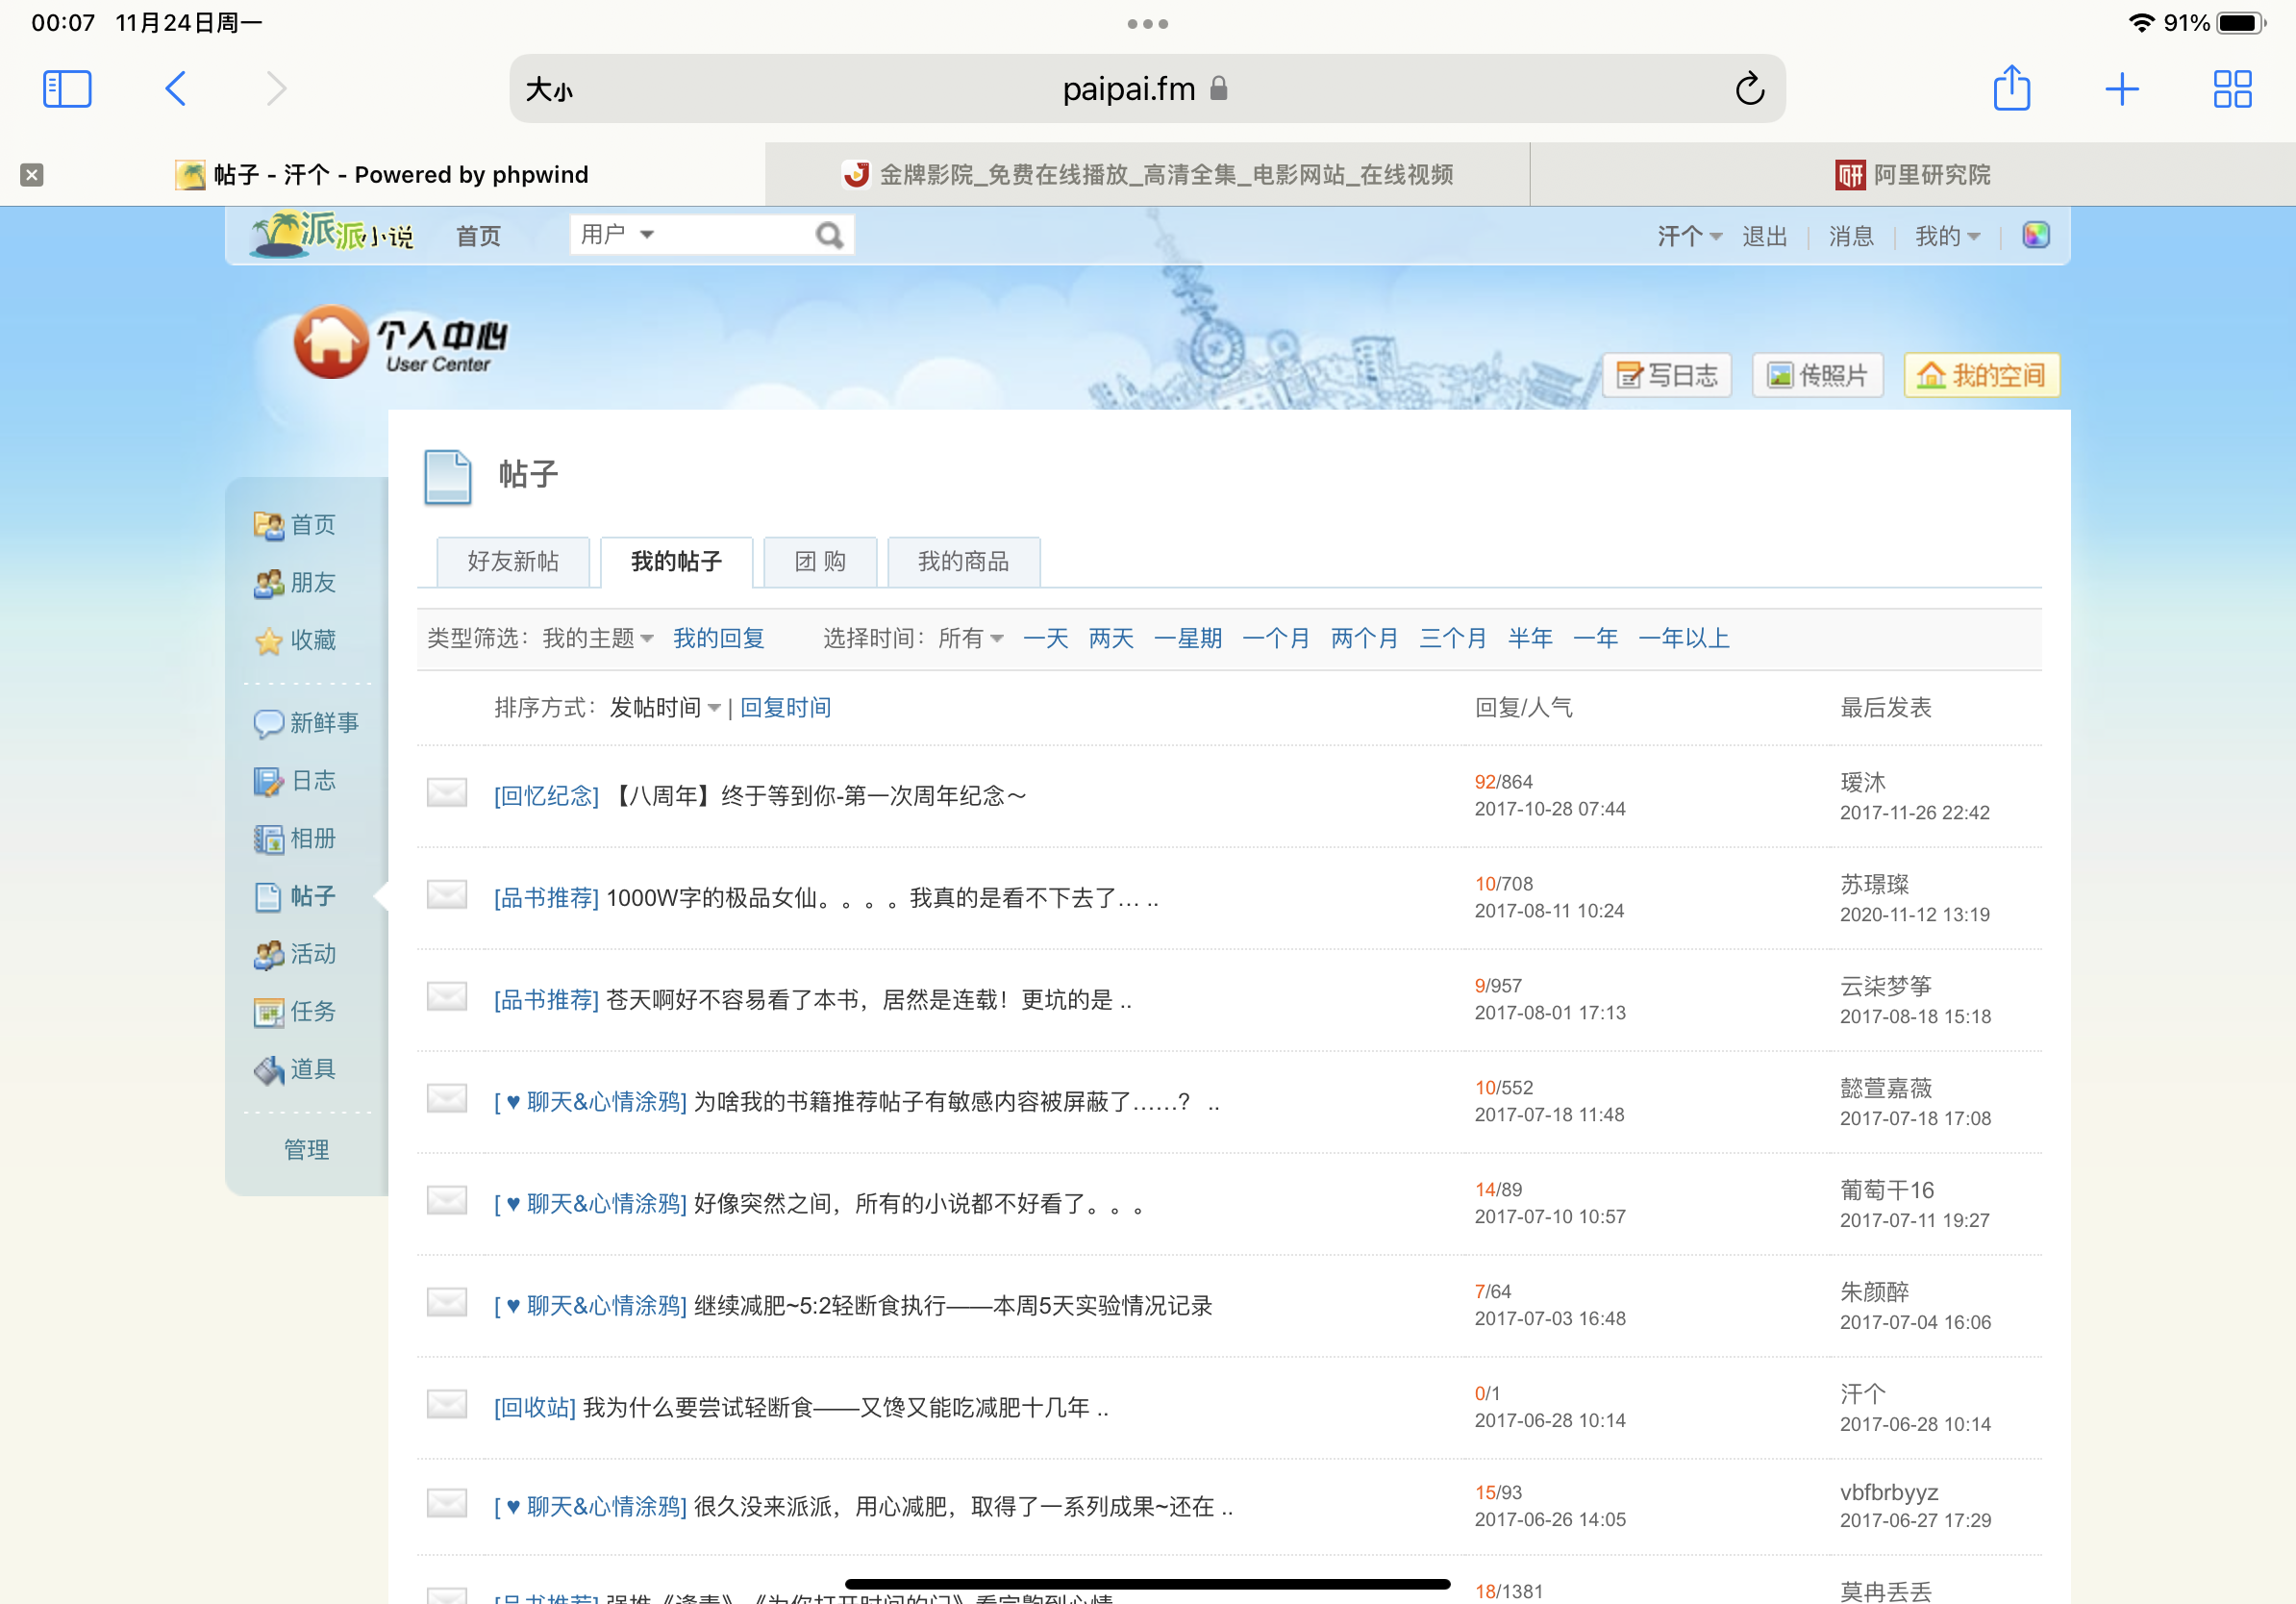Image resolution: width=2296 pixels, height=1604 pixels.
Task: Switch to the 我的商品 tab
Action: click(963, 562)
